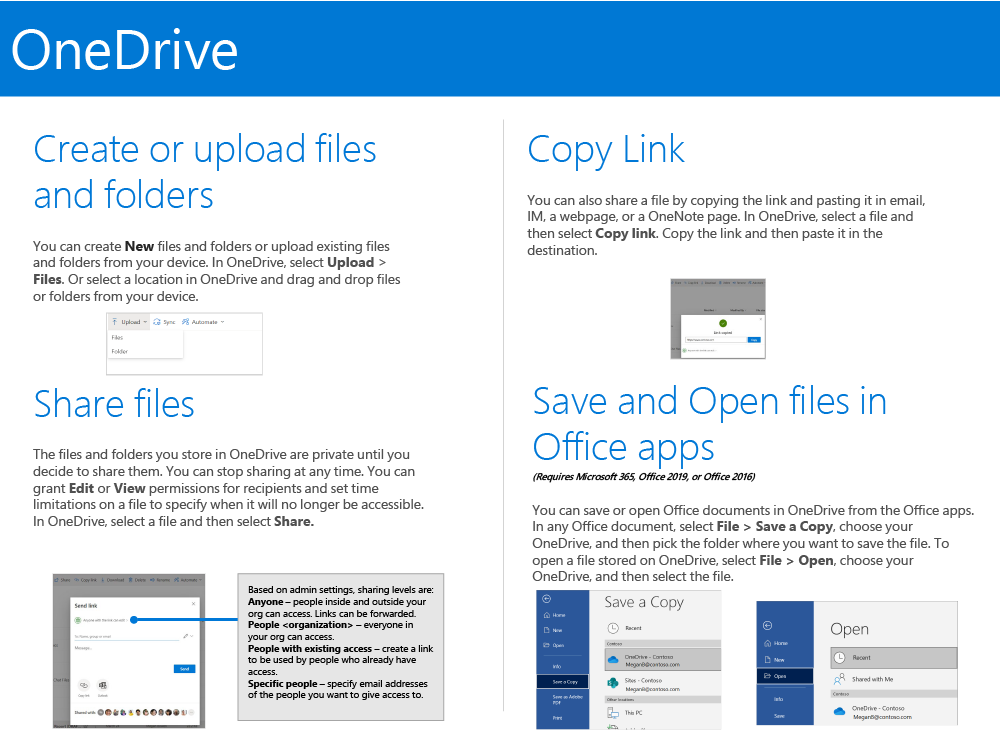Click the link URL field in copy dialog
This screenshot has height=750, width=1000.
(716, 340)
